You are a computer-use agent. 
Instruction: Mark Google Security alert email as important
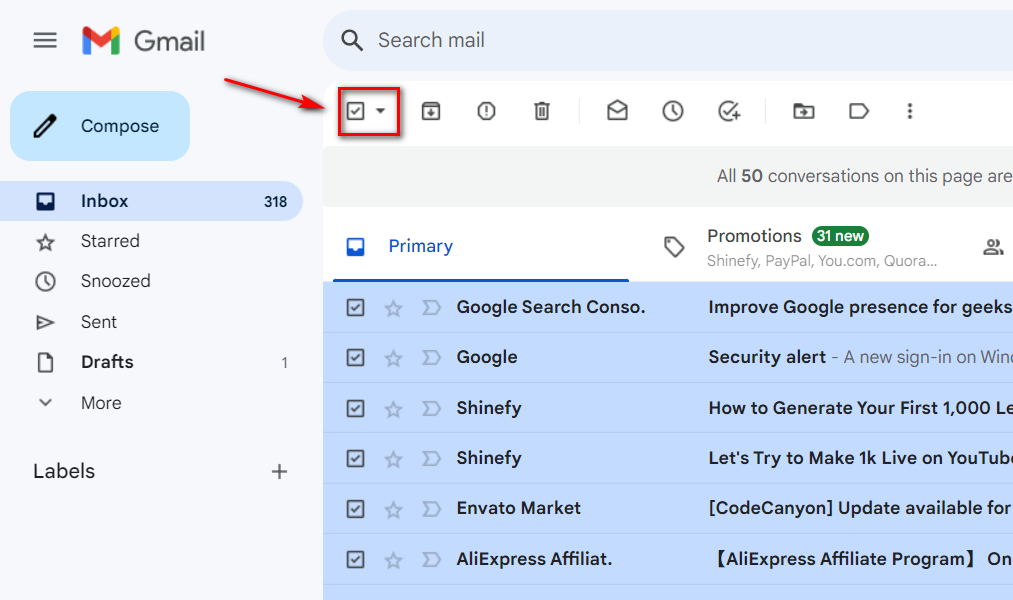(431, 357)
